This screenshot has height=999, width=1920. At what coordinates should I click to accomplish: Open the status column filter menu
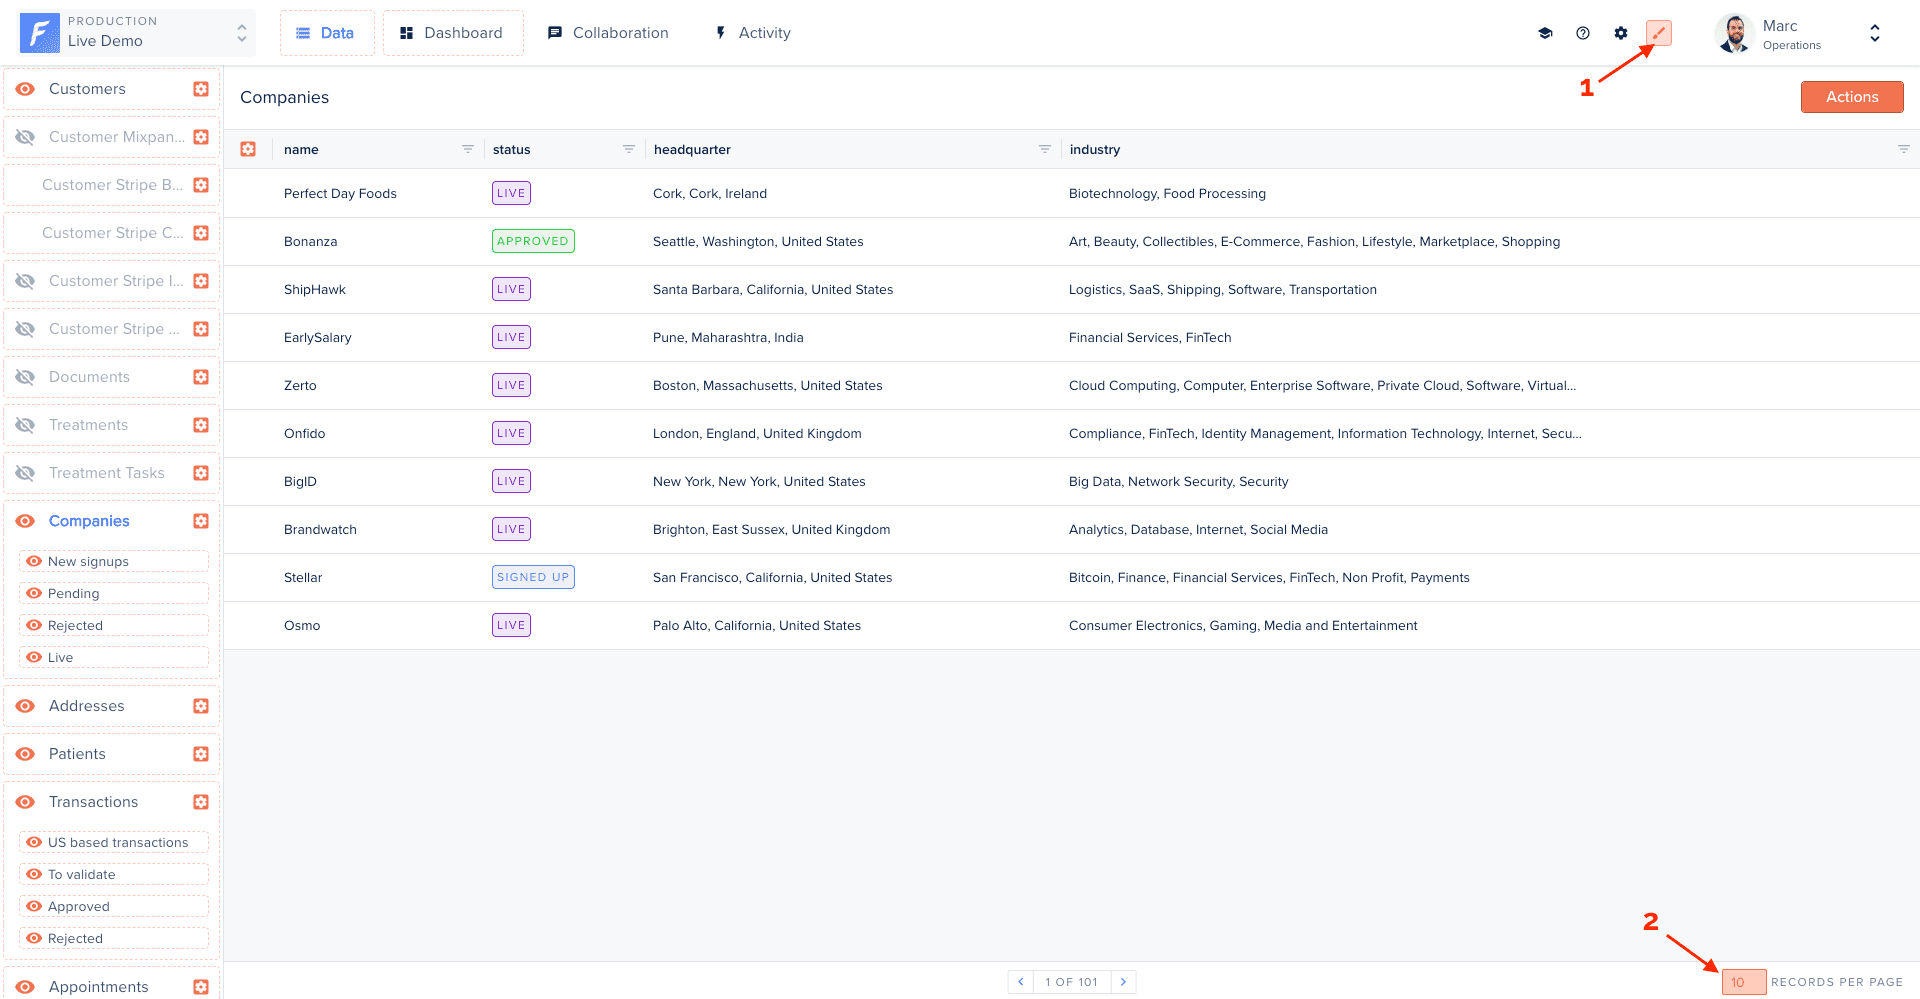629,149
